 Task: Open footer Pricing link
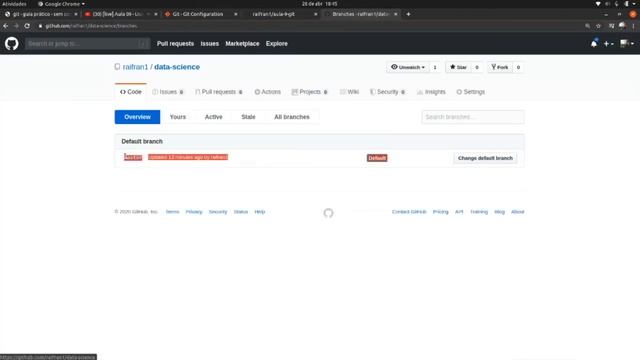(x=440, y=212)
